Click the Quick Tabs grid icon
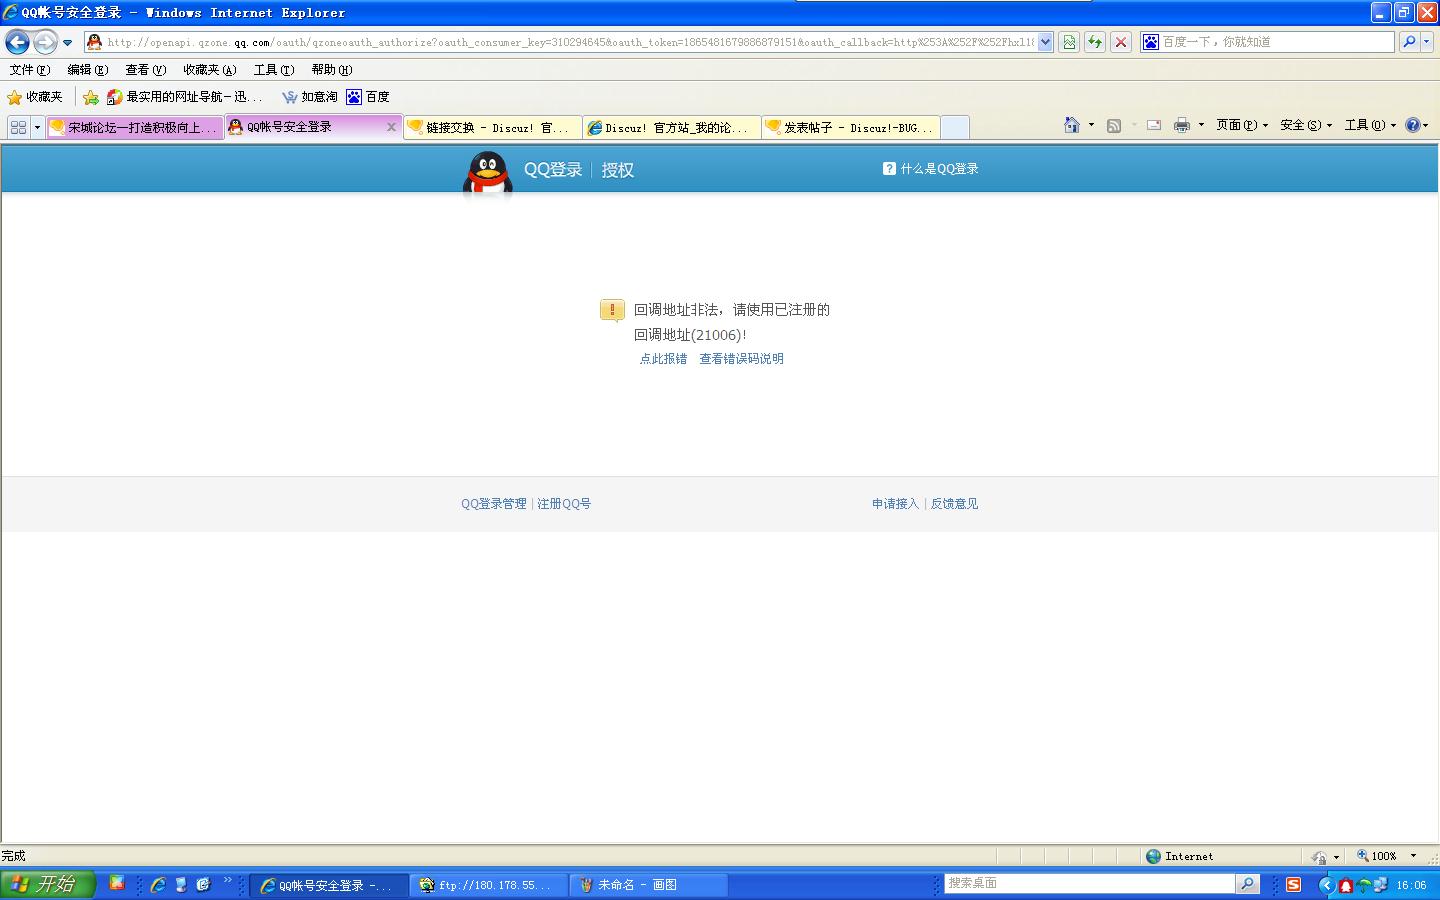Screen dimensions: 1440x900 coord(18,127)
